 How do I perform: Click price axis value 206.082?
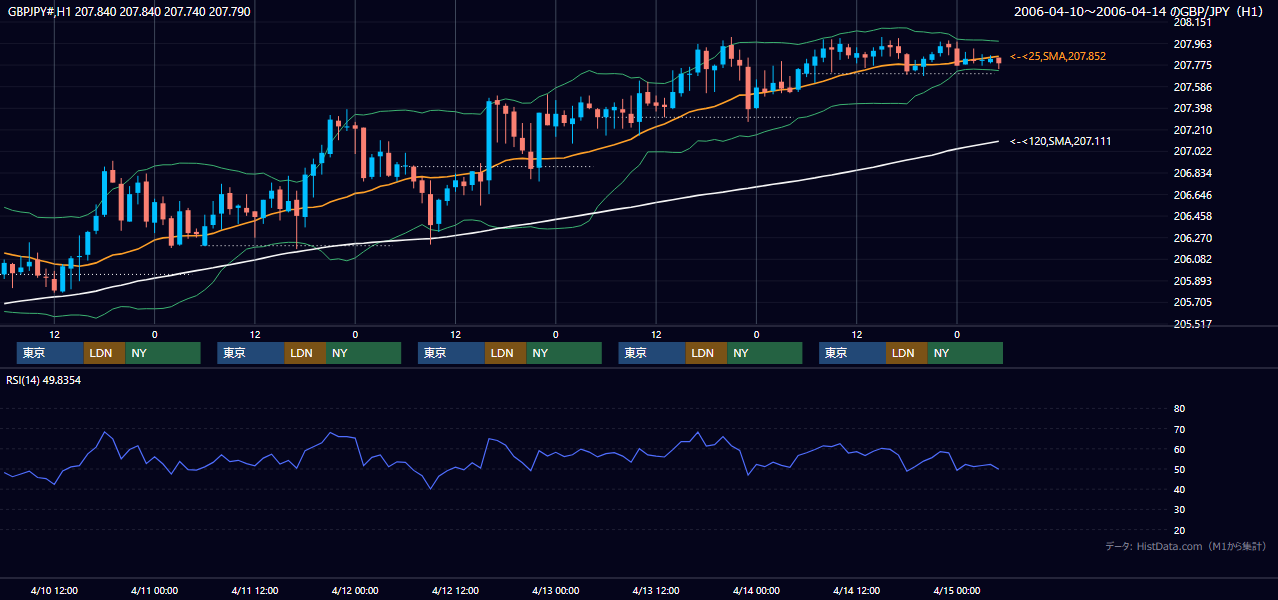1192,259
